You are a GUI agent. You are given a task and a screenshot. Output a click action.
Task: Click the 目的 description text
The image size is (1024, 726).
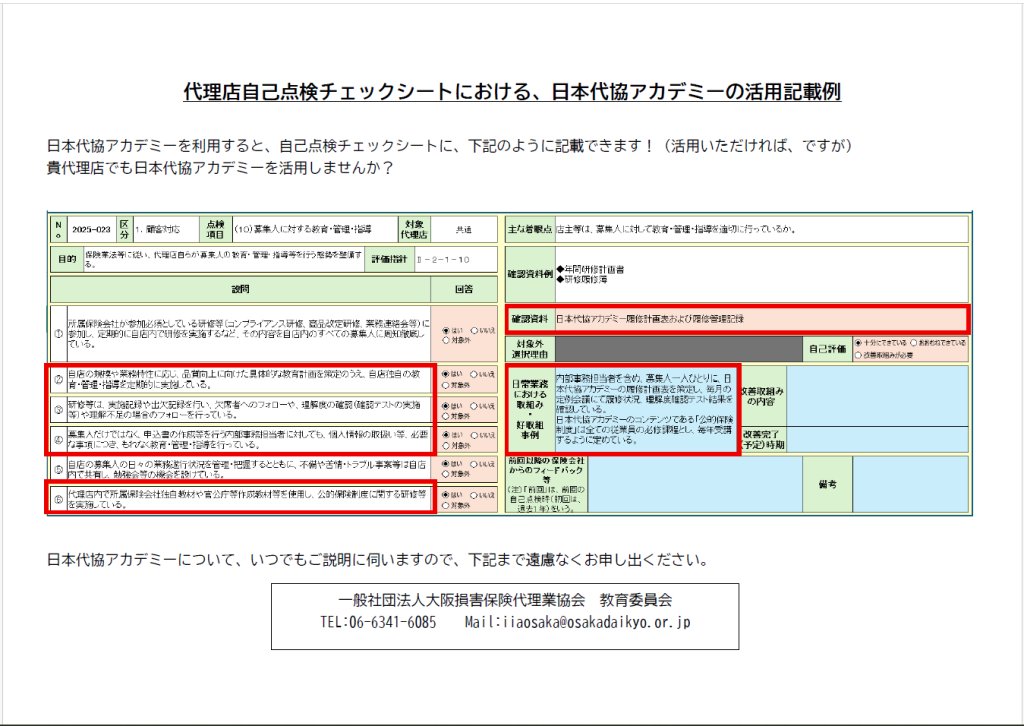(x=223, y=260)
